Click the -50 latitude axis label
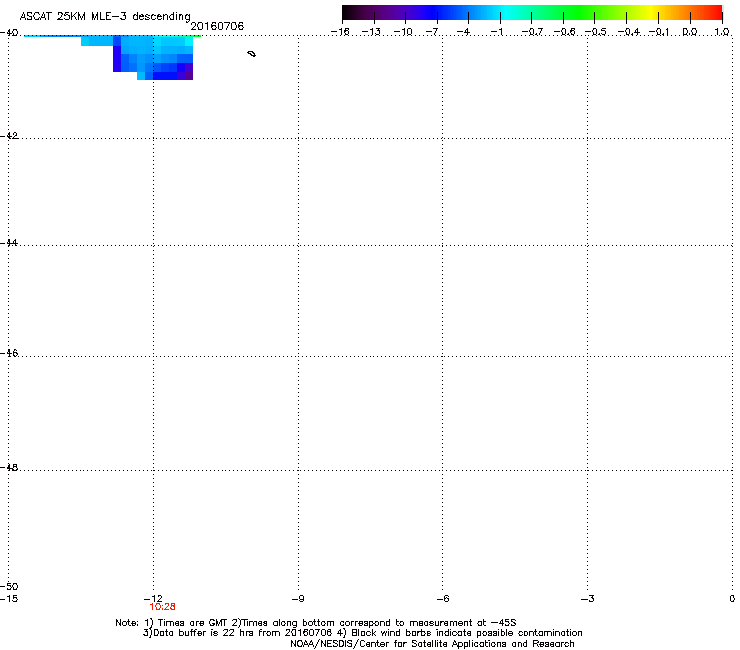740x650 pixels. pyautogui.click(x=9, y=587)
